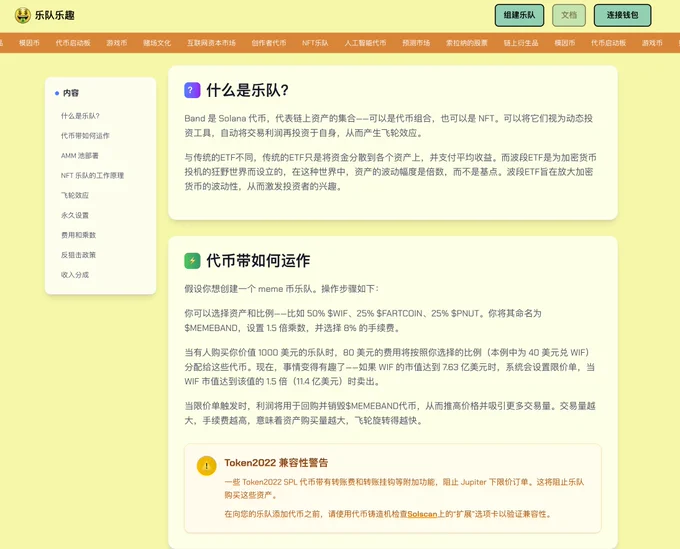The height and width of the screenshot is (549, 680).
Task: Select 互联网资本市场 in the orange bar
Action: [x=211, y=43]
